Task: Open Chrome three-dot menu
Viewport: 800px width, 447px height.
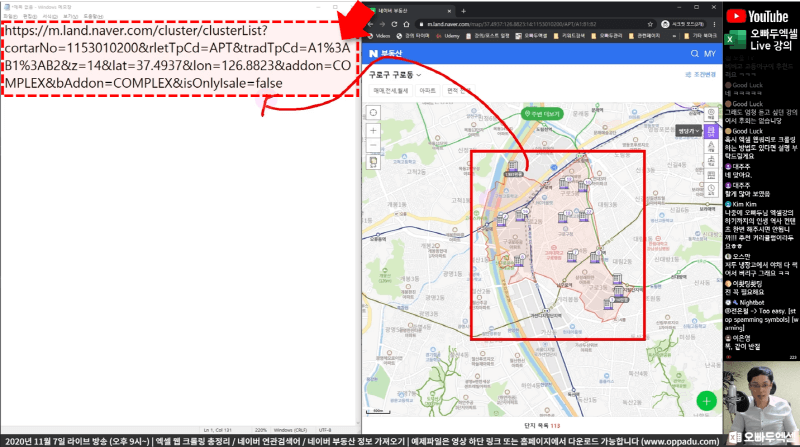Action: point(714,22)
